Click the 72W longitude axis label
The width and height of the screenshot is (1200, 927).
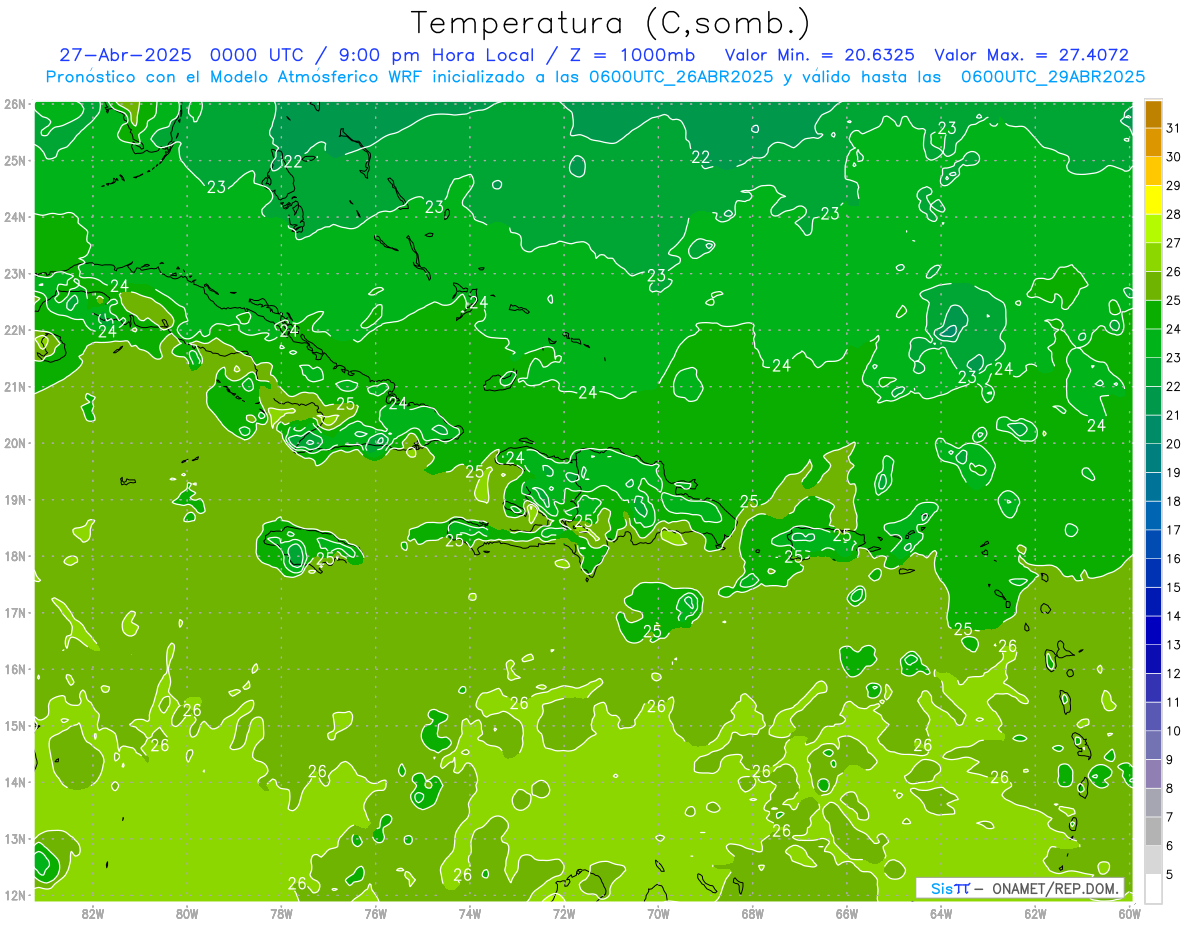tap(564, 913)
